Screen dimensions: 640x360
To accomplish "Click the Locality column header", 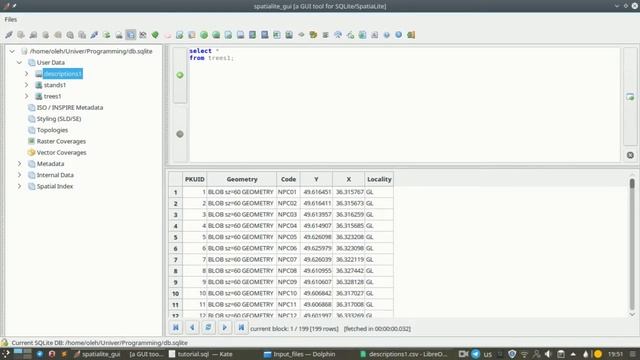I will pyautogui.click(x=379, y=179).
